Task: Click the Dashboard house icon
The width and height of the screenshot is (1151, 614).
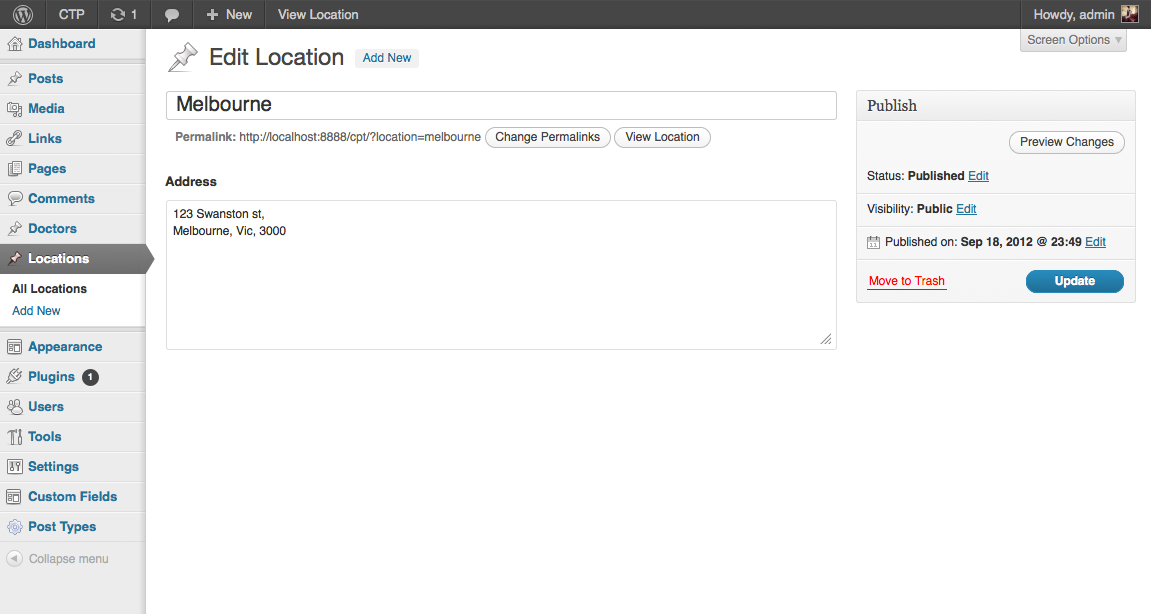Action: pyautogui.click(x=14, y=44)
